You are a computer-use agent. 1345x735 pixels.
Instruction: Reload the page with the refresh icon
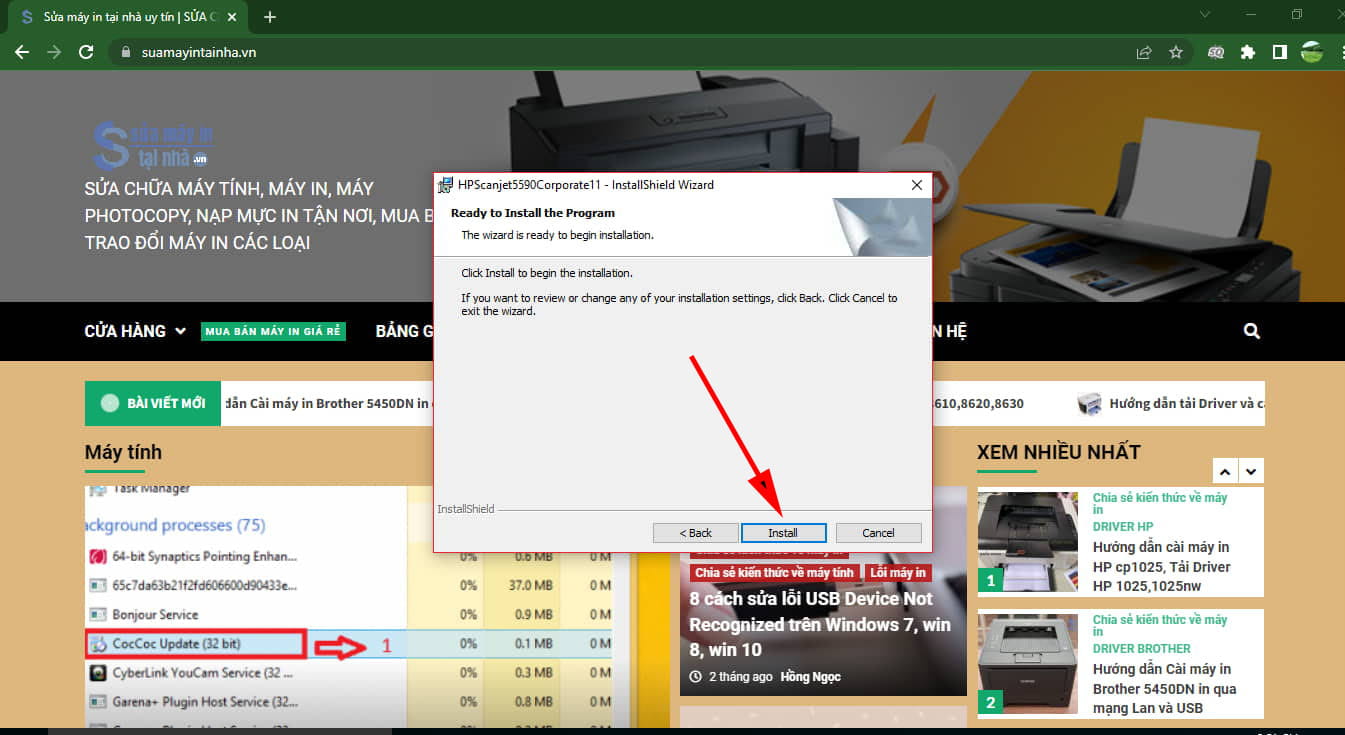pos(86,52)
